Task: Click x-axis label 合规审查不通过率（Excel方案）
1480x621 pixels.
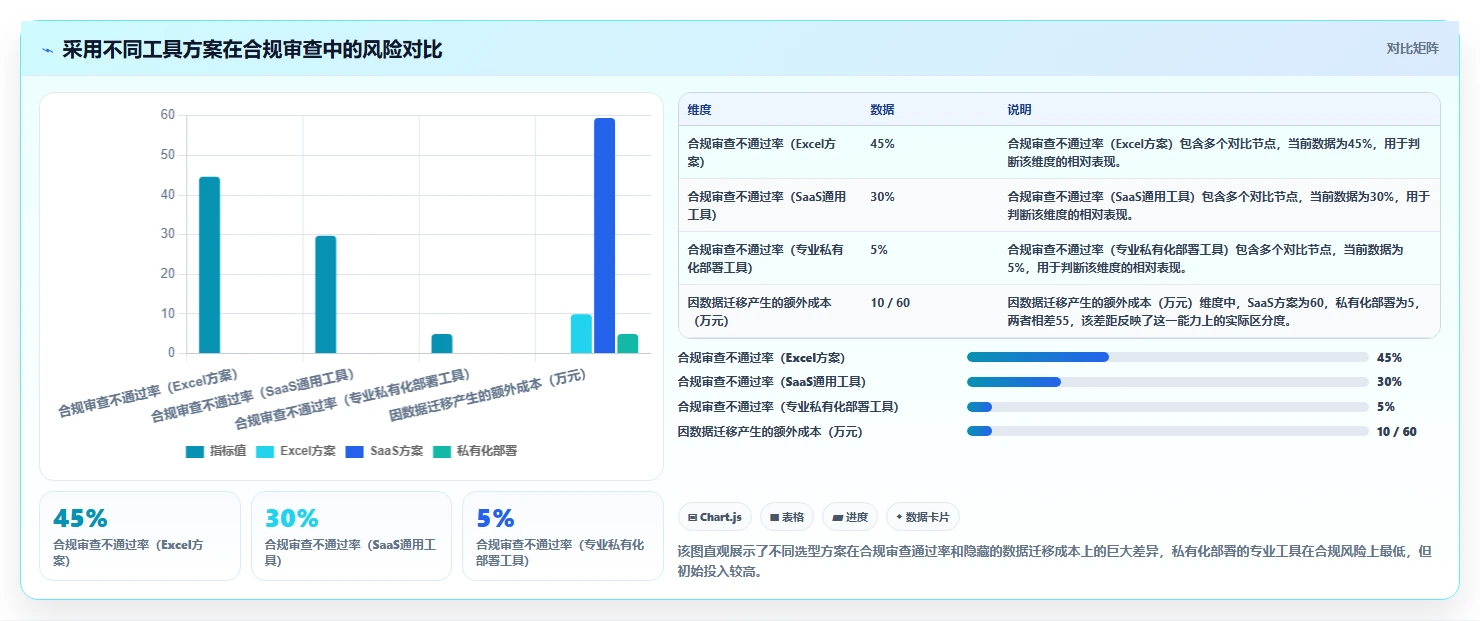Action: click(148, 393)
